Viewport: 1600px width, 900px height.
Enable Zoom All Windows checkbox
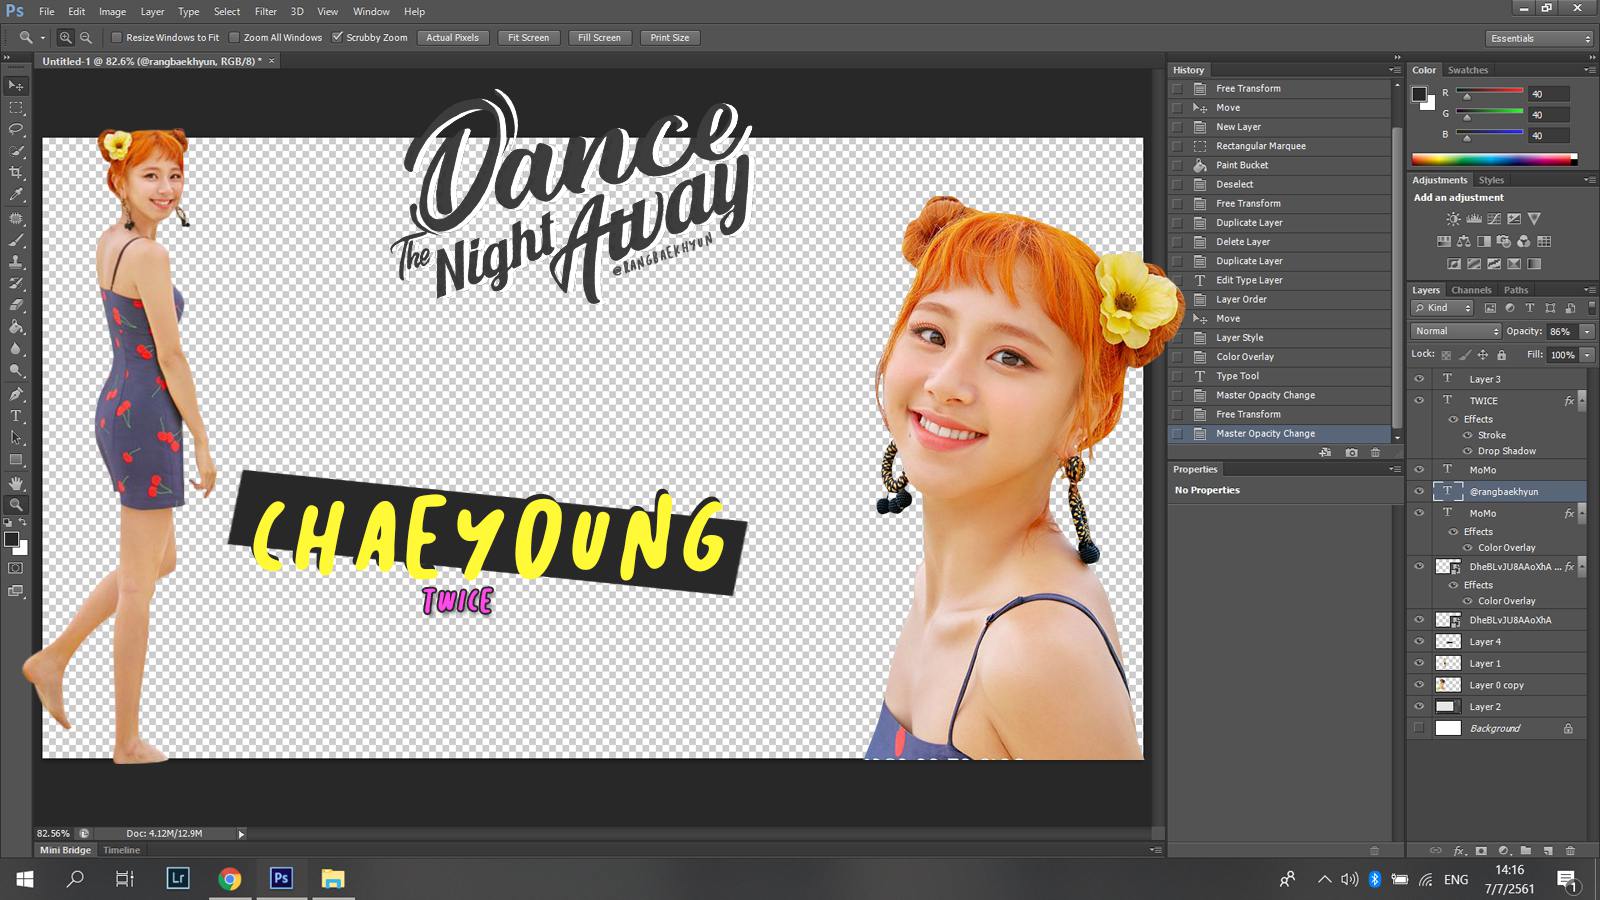click(234, 38)
